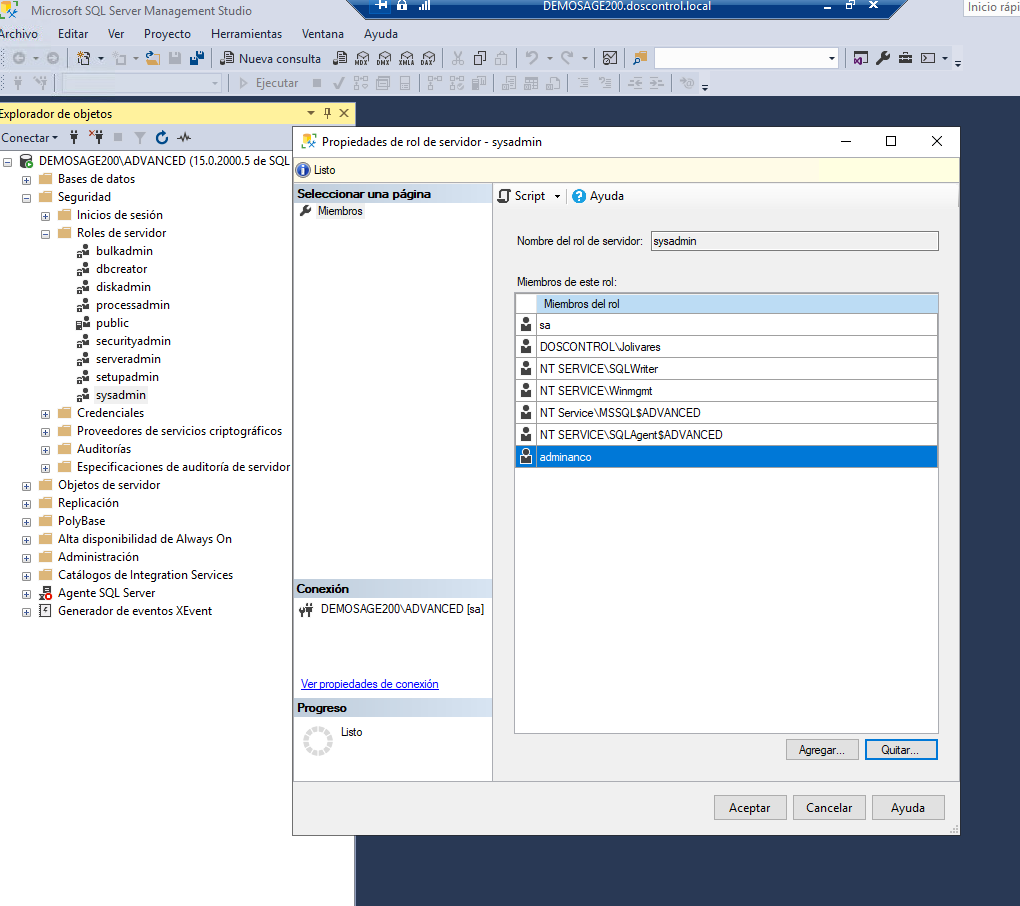Viewport: 1020px width, 906px height.
Task: Click the DAX query icon
Action: pyautogui.click(x=428, y=59)
